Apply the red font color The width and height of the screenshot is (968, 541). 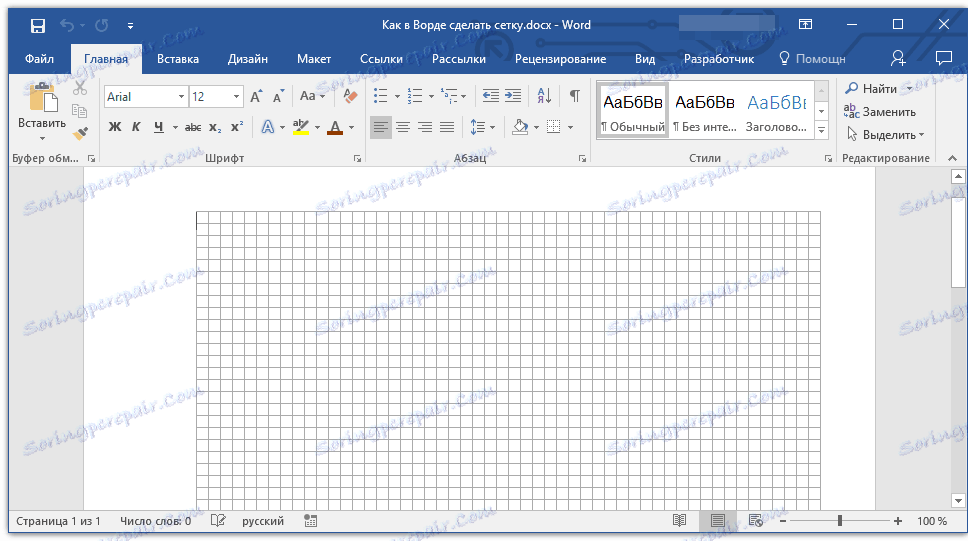[x=335, y=127]
